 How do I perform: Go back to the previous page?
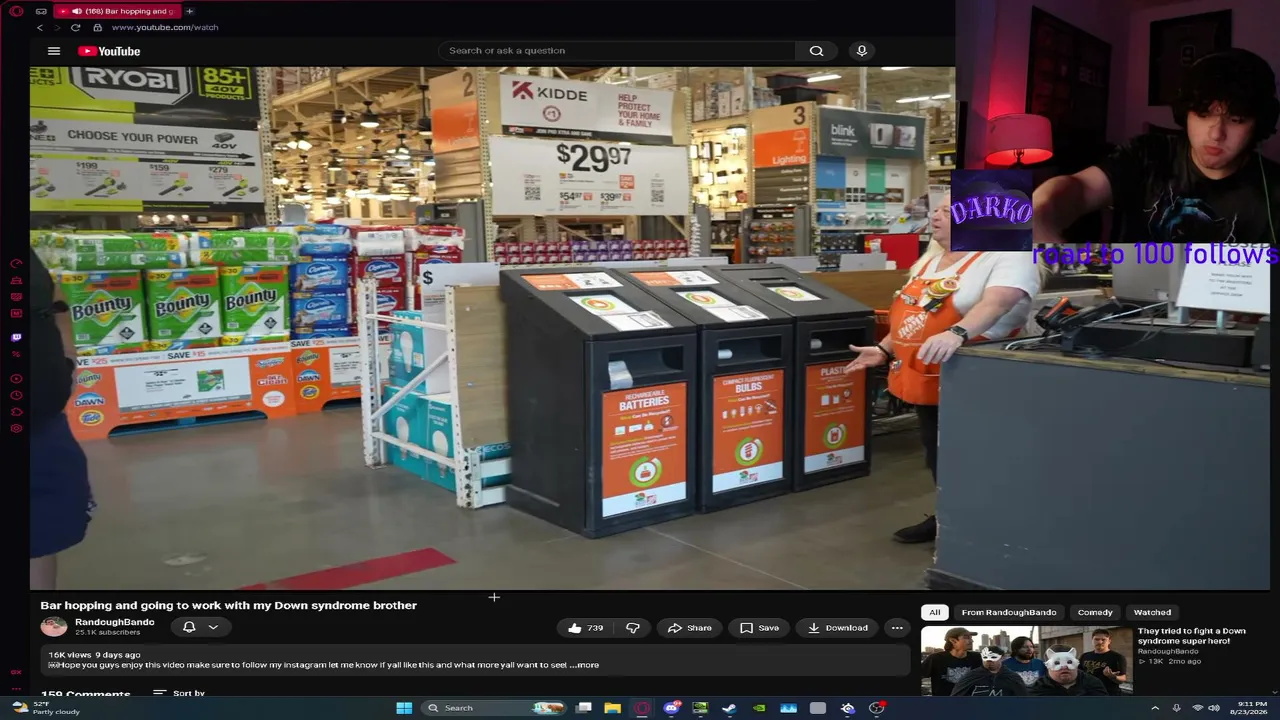[x=40, y=27]
